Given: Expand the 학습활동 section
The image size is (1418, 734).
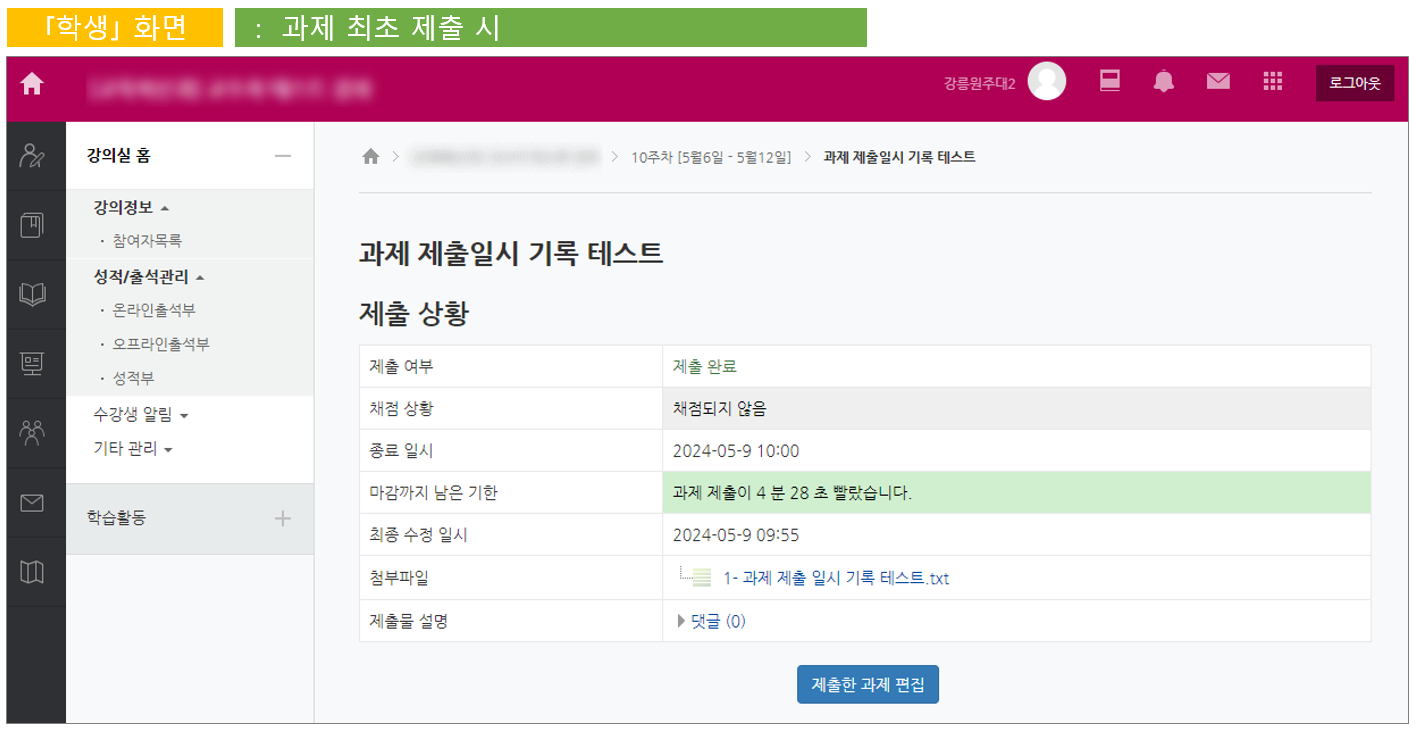Looking at the screenshot, I should [x=283, y=518].
